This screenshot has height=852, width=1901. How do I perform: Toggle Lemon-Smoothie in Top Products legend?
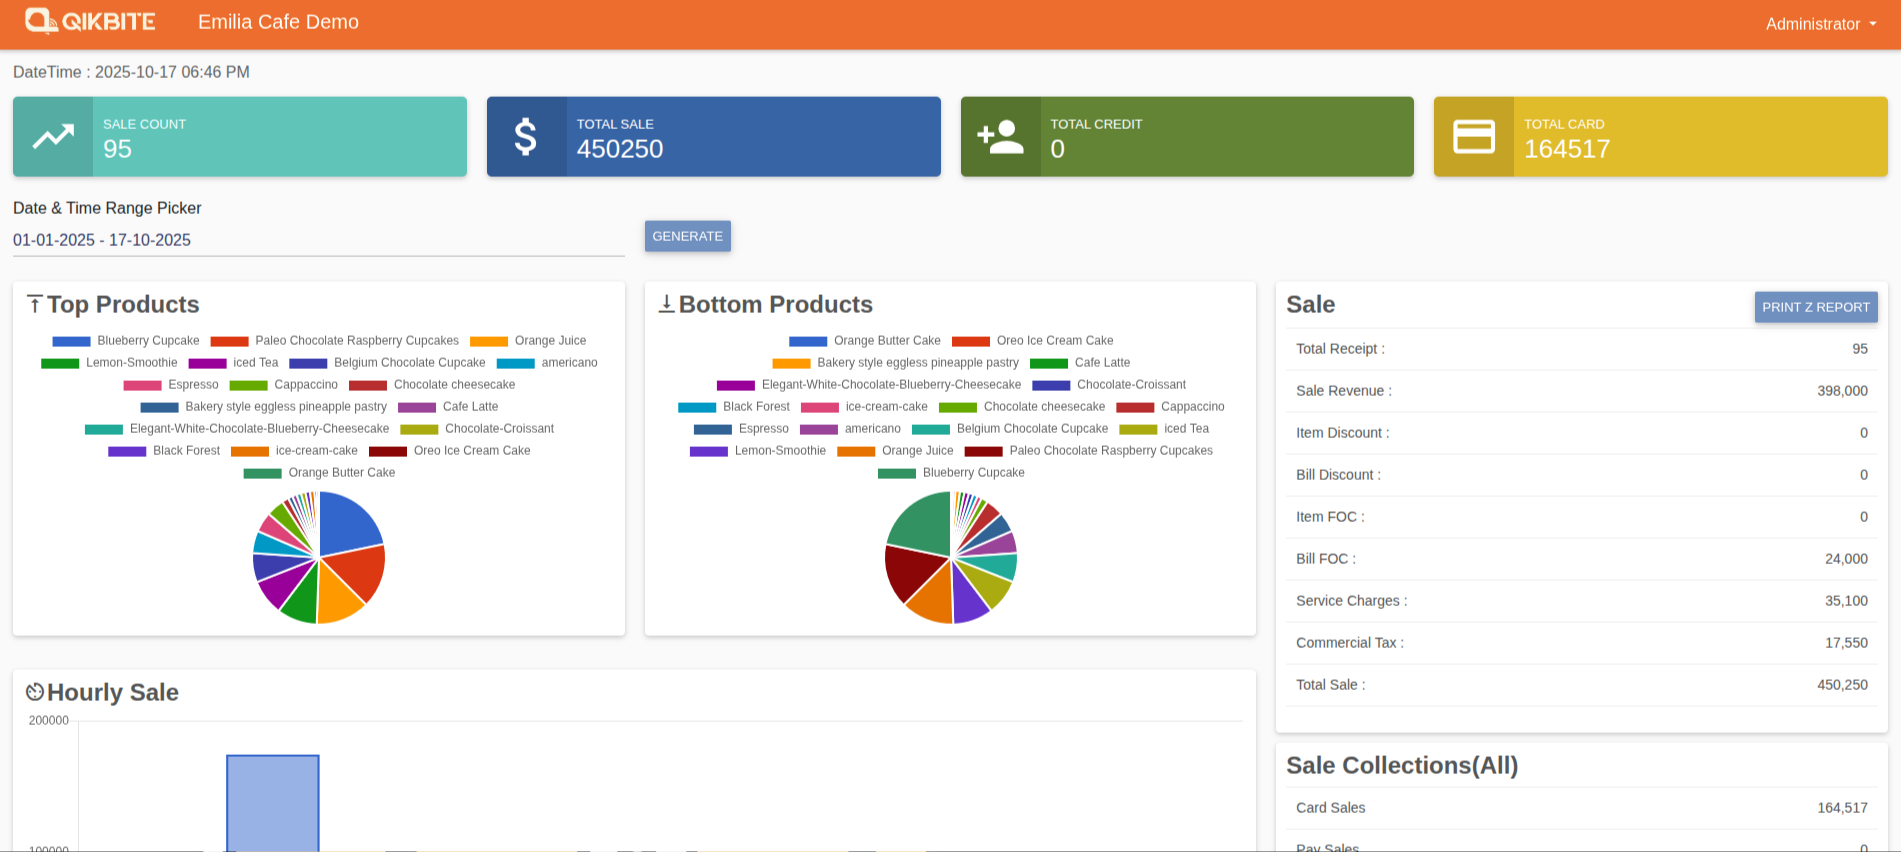click(109, 363)
